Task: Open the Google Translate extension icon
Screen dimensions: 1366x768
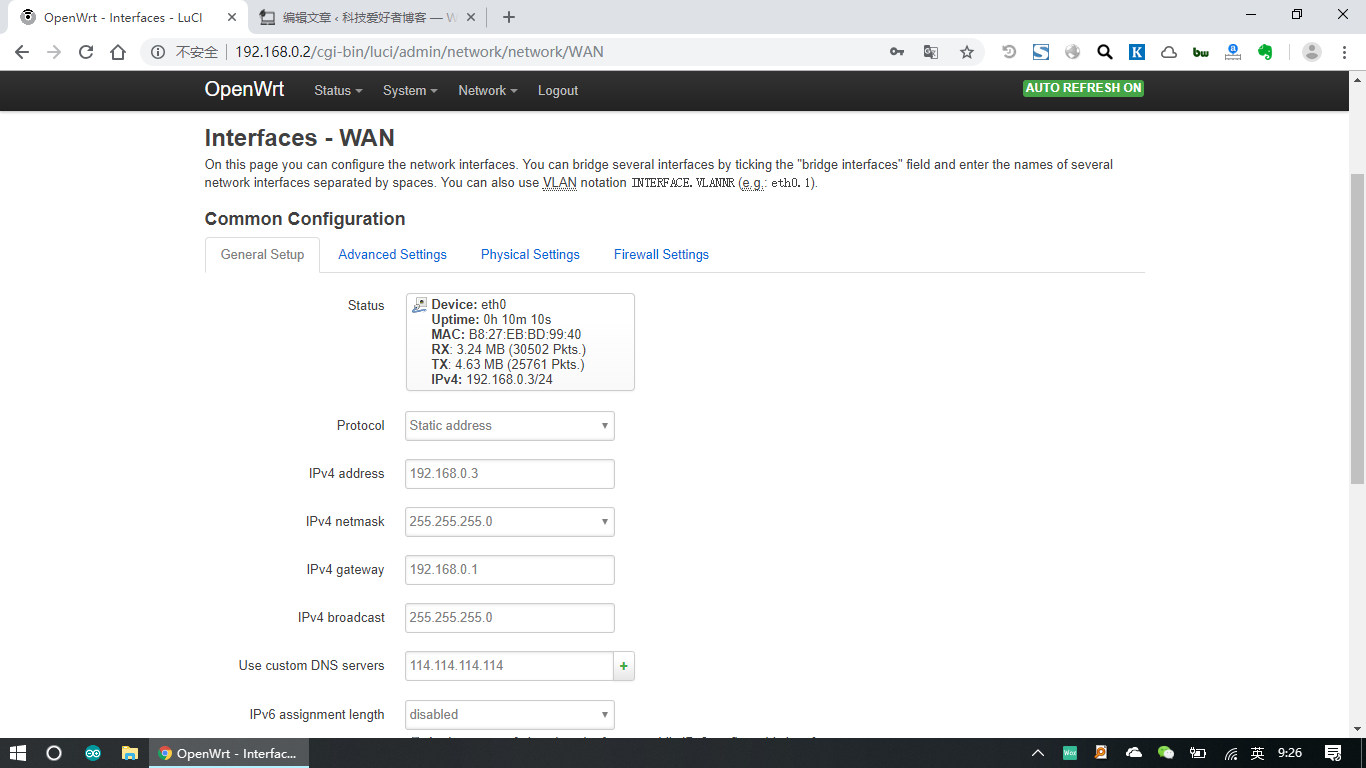Action: tap(931, 50)
